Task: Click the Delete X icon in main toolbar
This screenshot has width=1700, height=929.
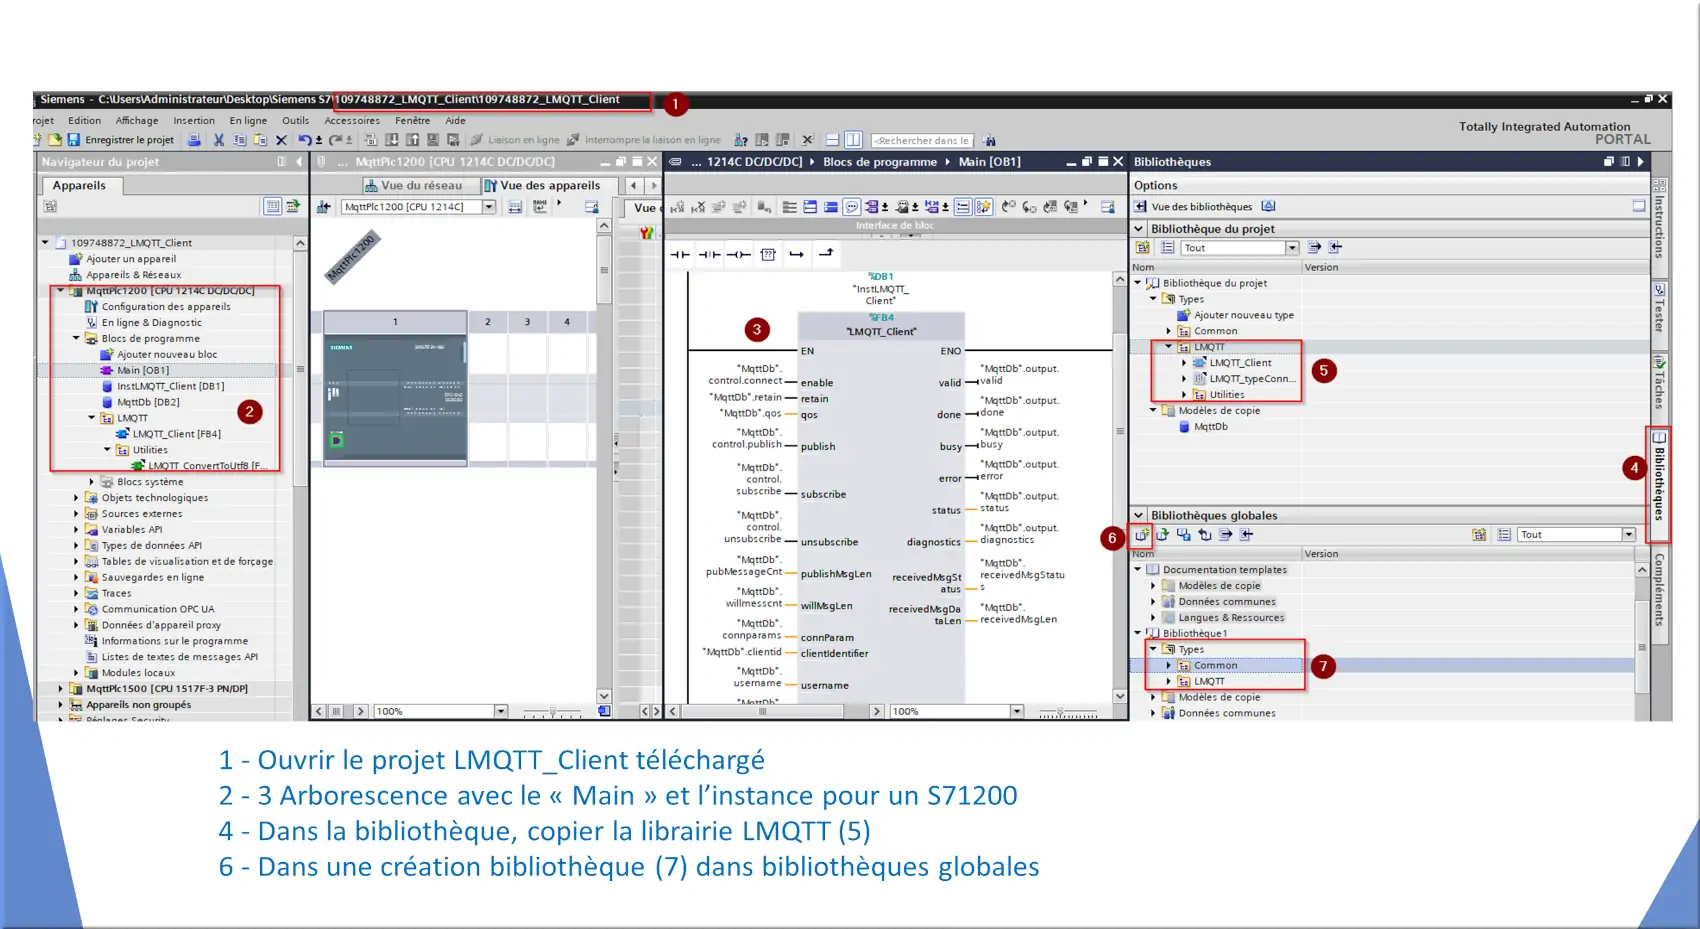Action: (281, 140)
